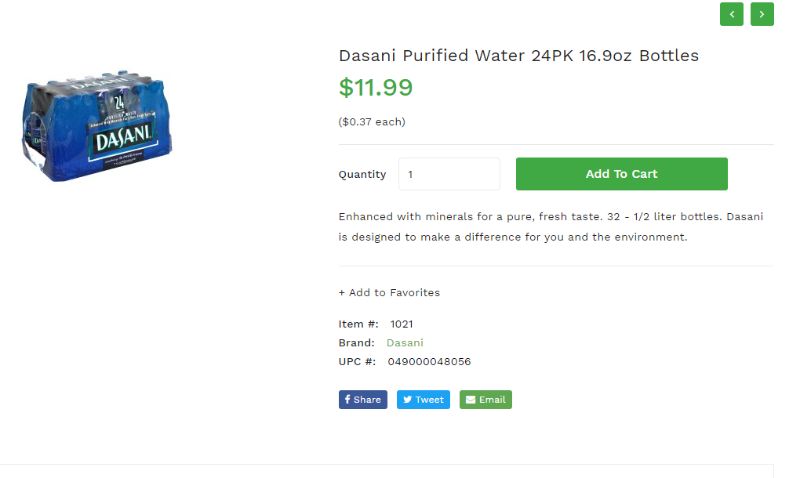This screenshot has height=478, width=800.
Task: Add Dasani water to cart
Action: coord(621,174)
